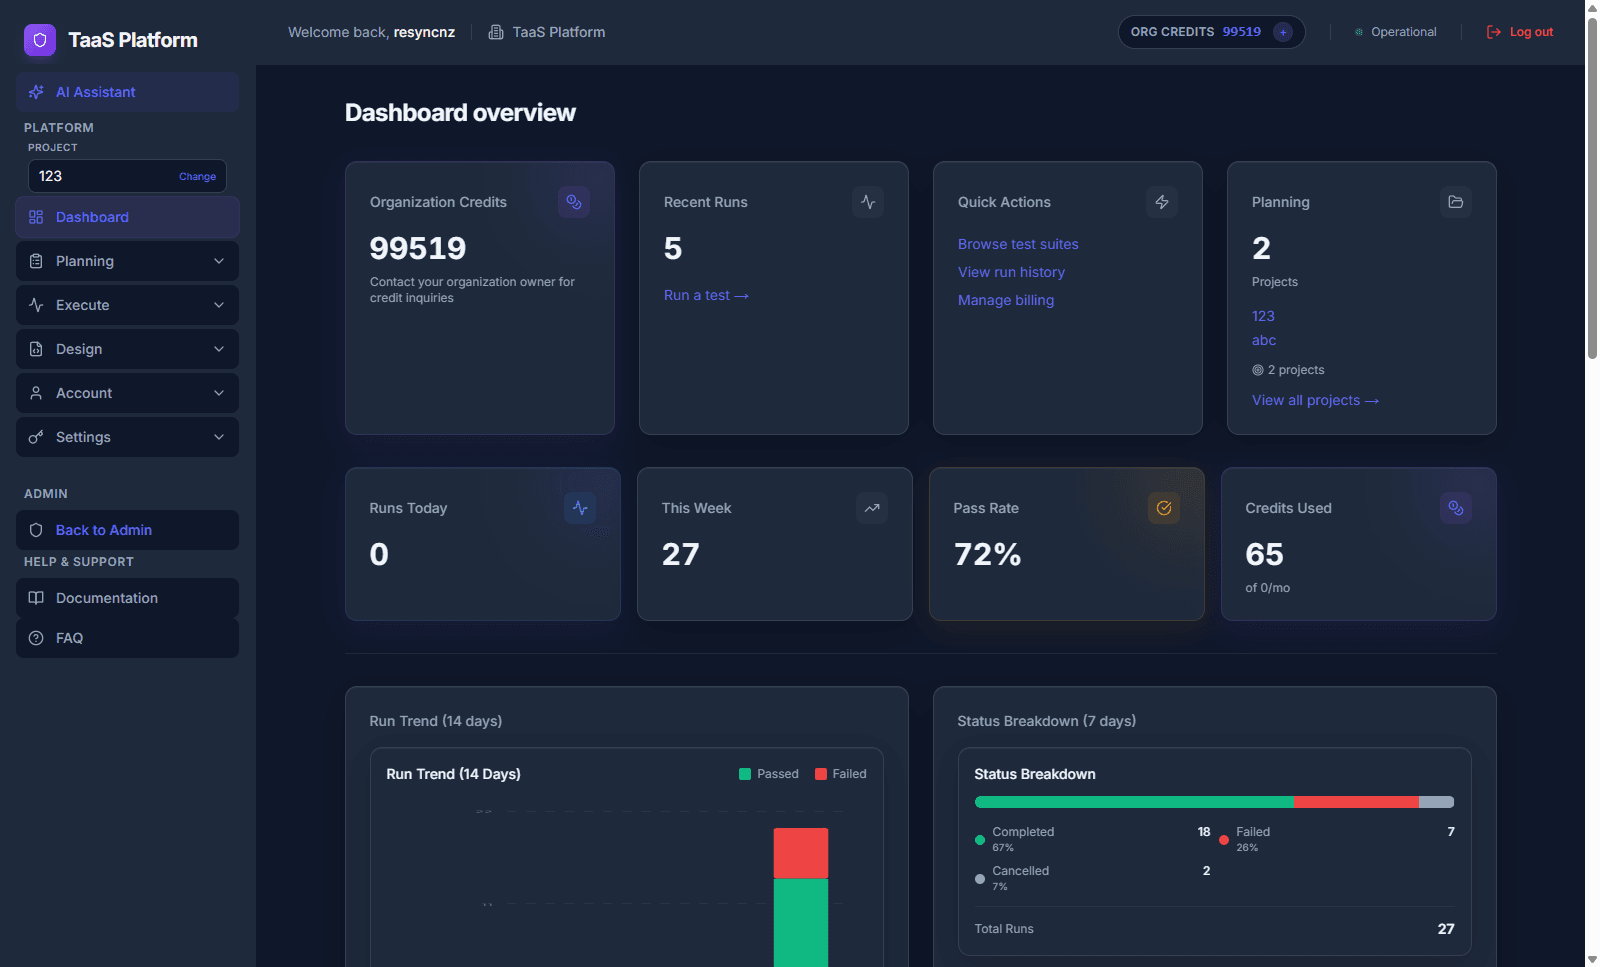Click Change next to project 123
The image size is (1600, 967).
pos(197,176)
